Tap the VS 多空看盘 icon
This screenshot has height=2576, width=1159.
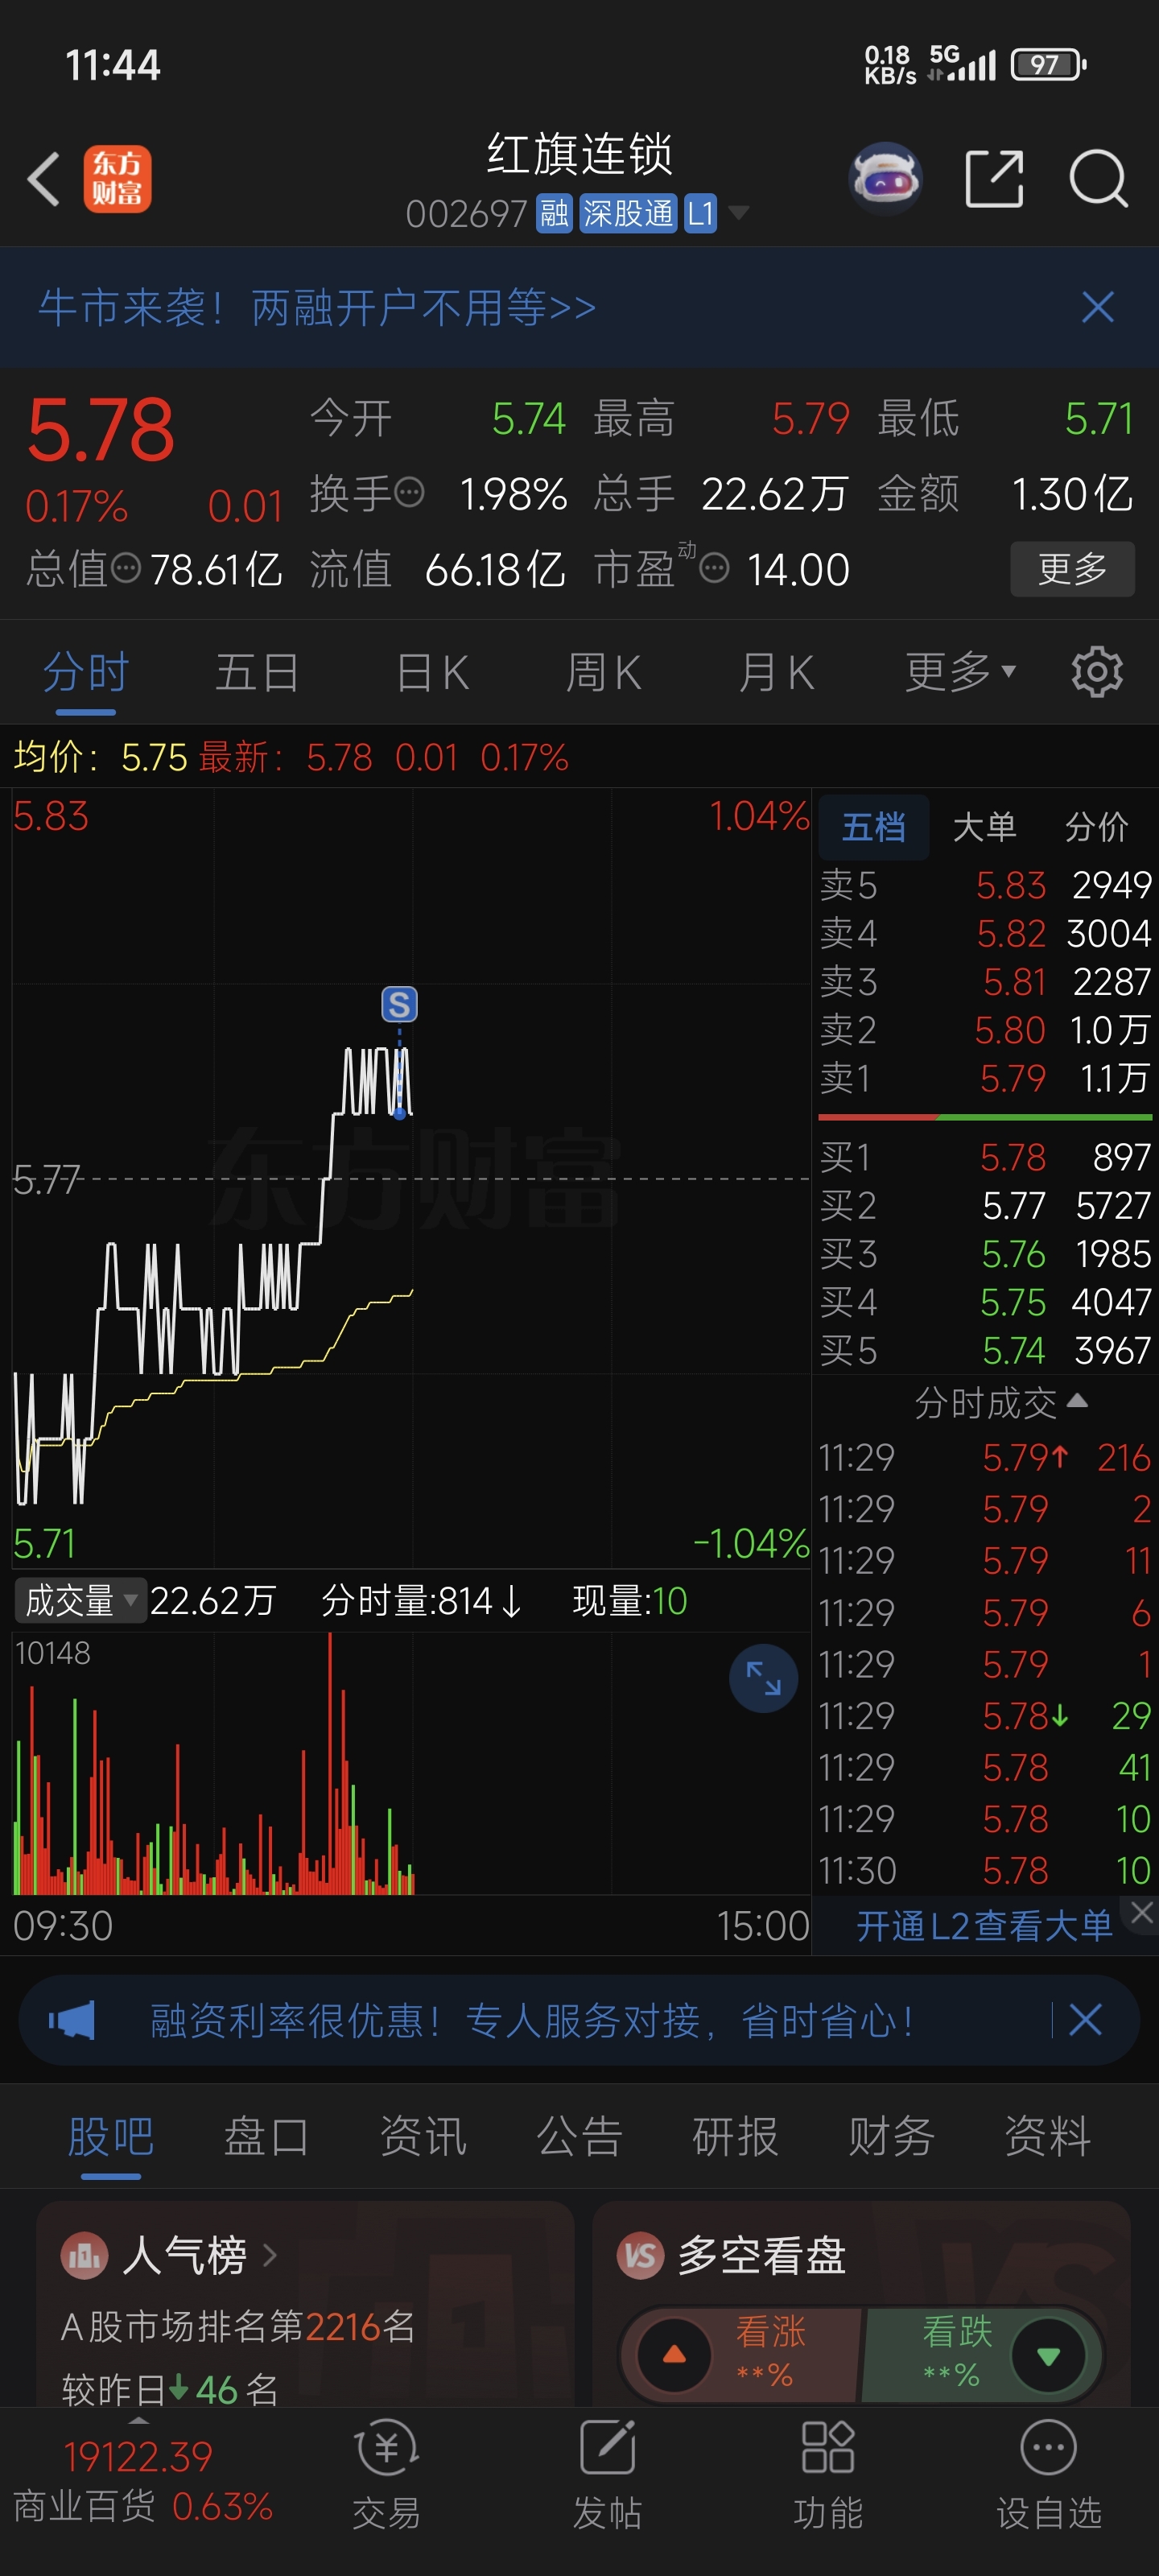[x=640, y=2256]
